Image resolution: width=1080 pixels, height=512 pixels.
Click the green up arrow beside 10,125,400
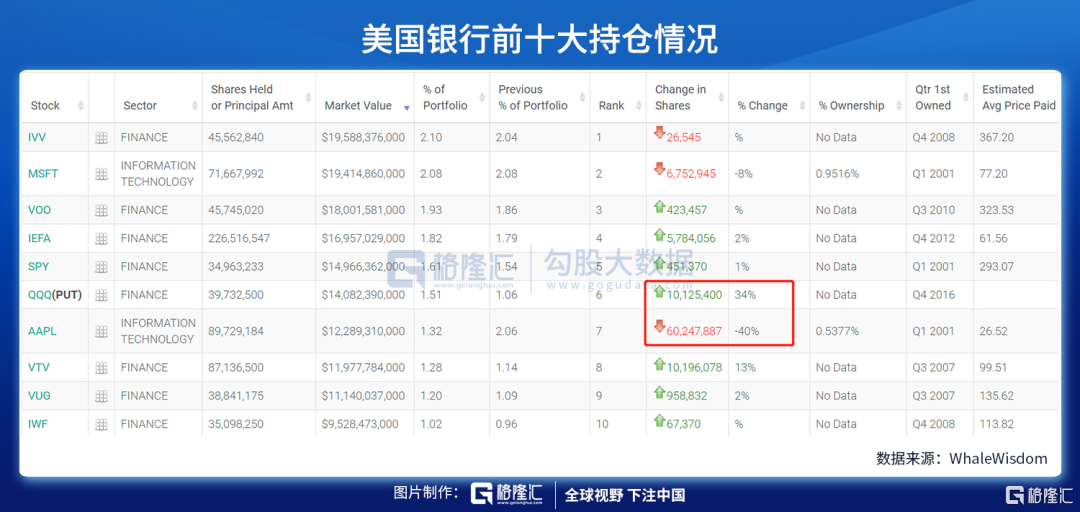tap(659, 292)
